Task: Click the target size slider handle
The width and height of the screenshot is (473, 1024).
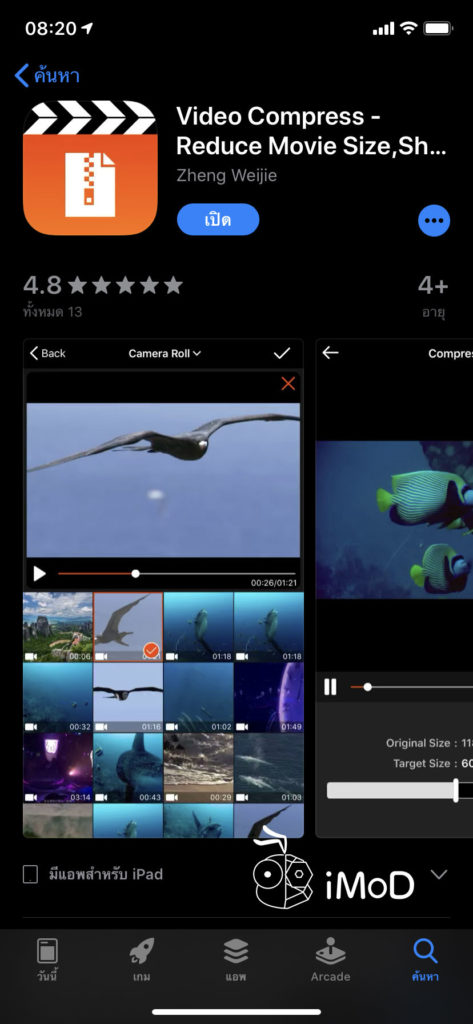Action: [455, 790]
